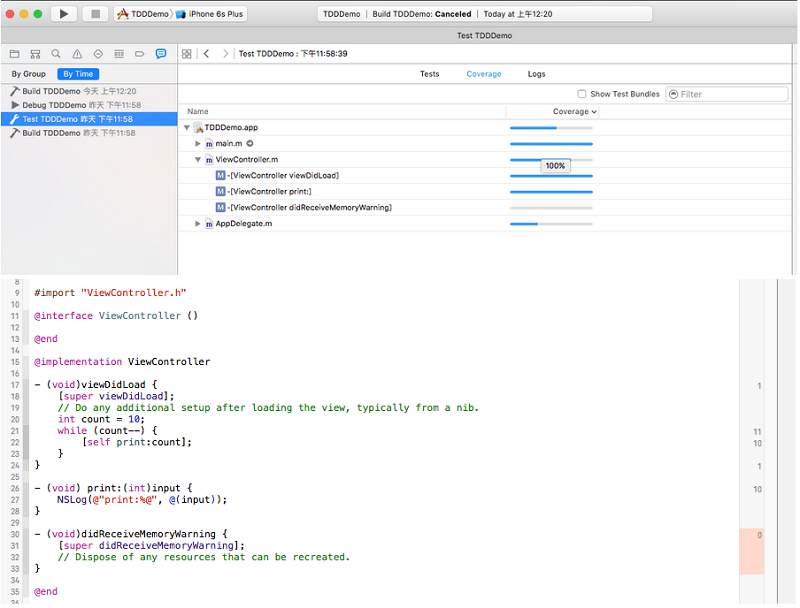The width and height of the screenshot is (800, 608).
Task: Click the related items grid icon
Action: pyautogui.click(x=187, y=54)
